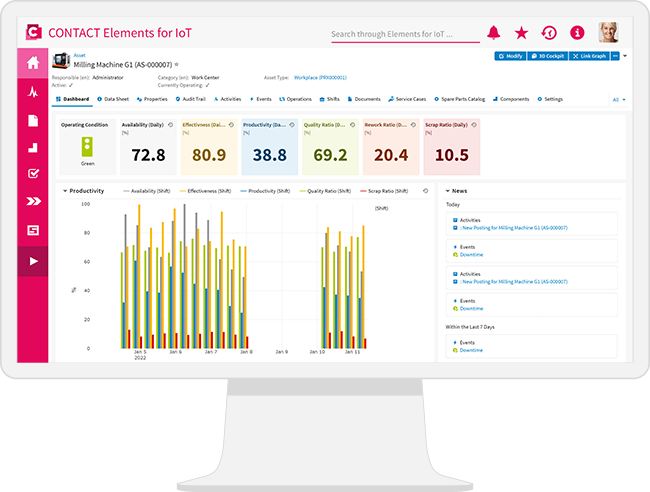The image size is (650, 492).
Task: Open the Link Graph
Action: pyautogui.click(x=589, y=56)
